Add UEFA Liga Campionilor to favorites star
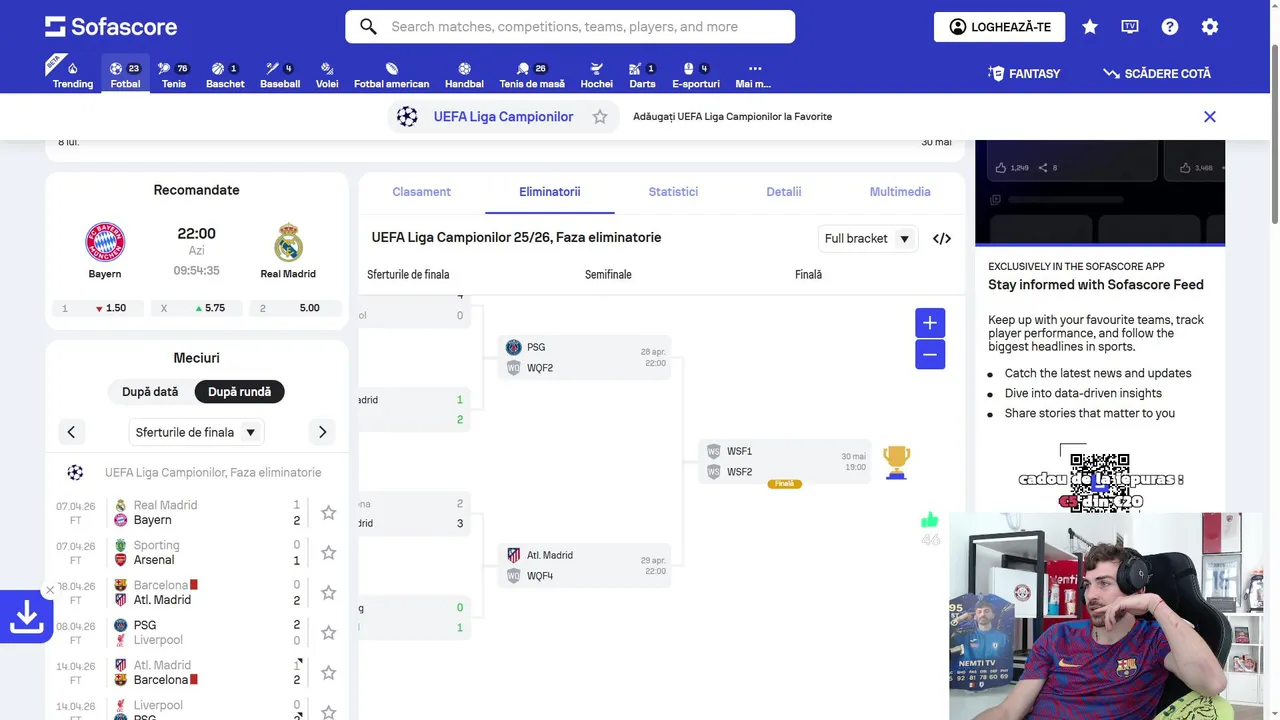 coord(600,117)
